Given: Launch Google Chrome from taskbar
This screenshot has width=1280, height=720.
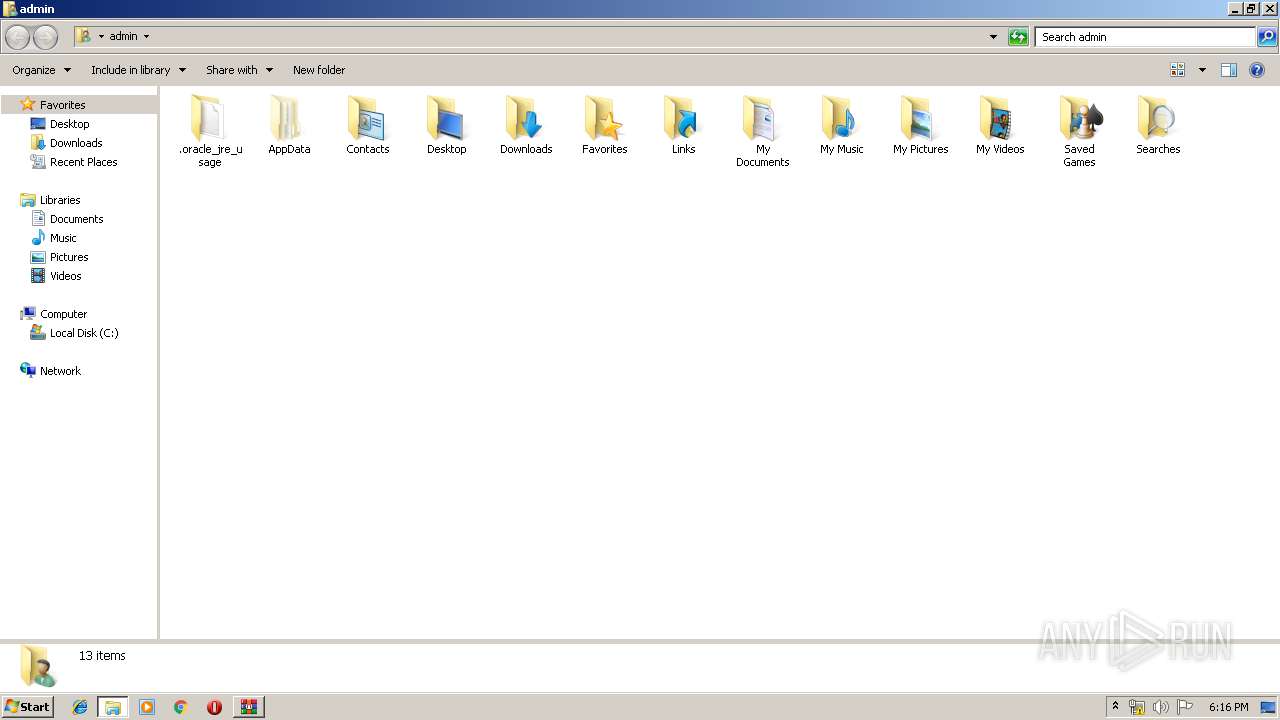Looking at the screenshot, I should tap(181, 707).
